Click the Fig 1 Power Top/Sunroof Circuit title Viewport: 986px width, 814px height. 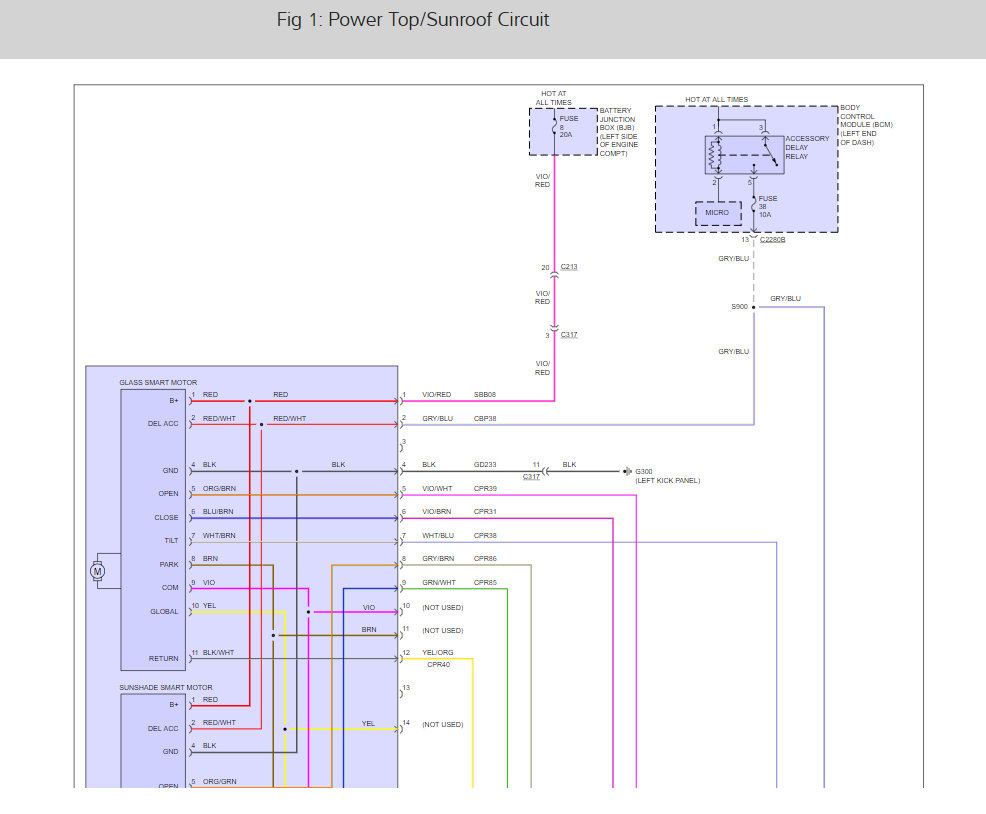pyautogui.click(x=413, y=20)
